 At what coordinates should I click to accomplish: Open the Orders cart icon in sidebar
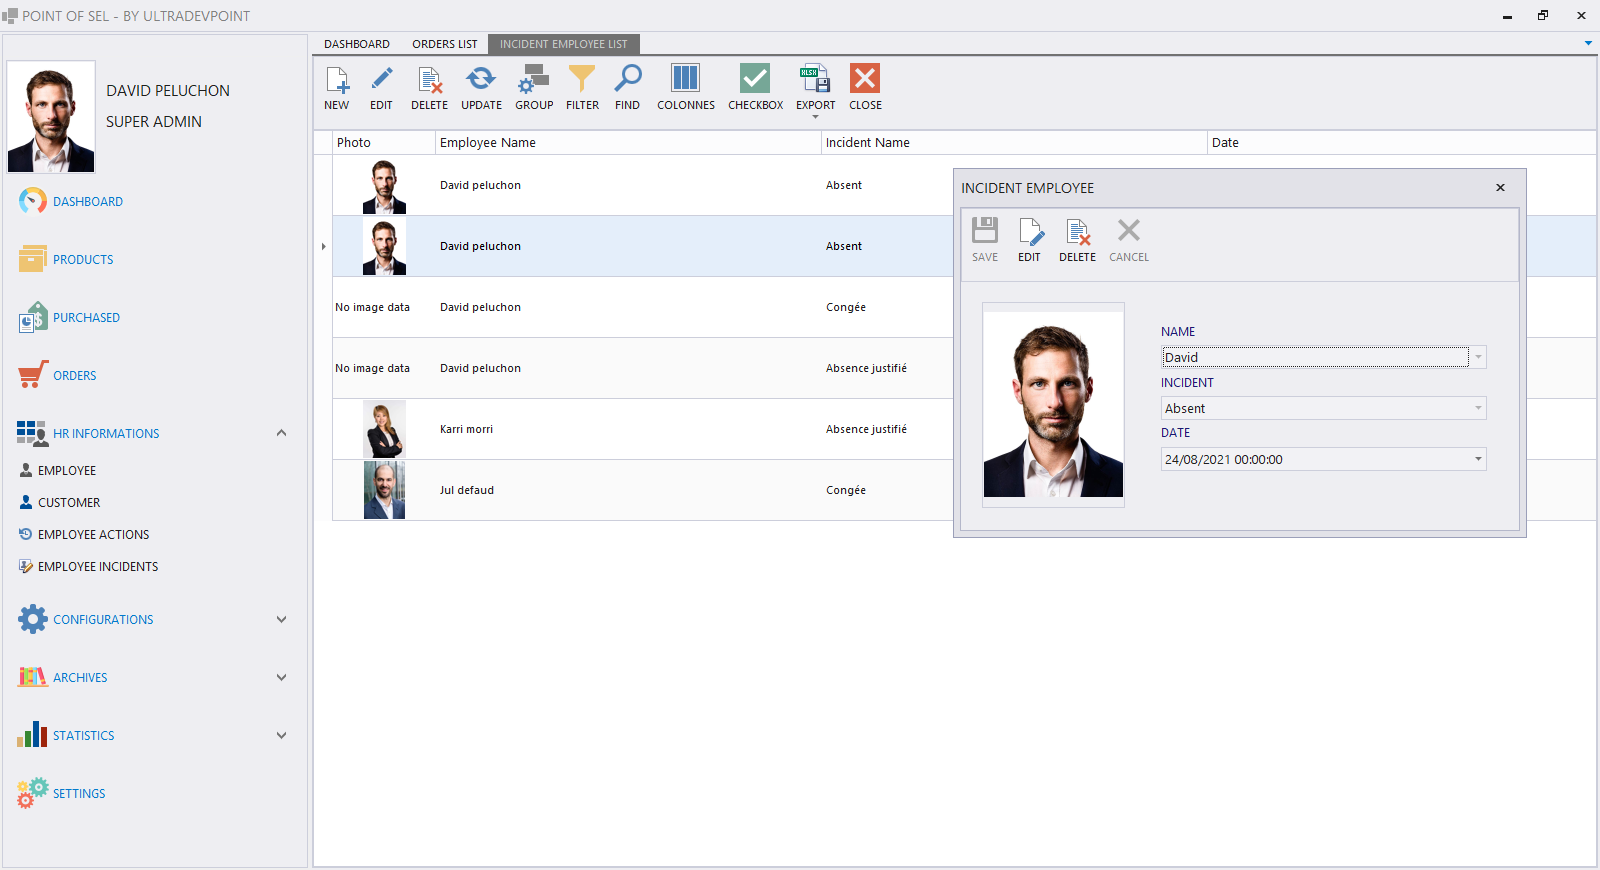click(x=33, y=375)
